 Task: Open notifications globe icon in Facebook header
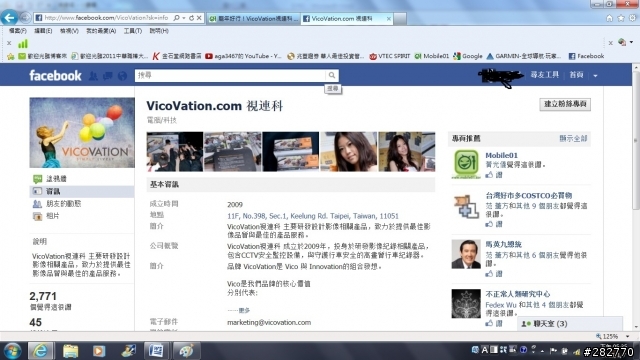click(x=122, y=76)
